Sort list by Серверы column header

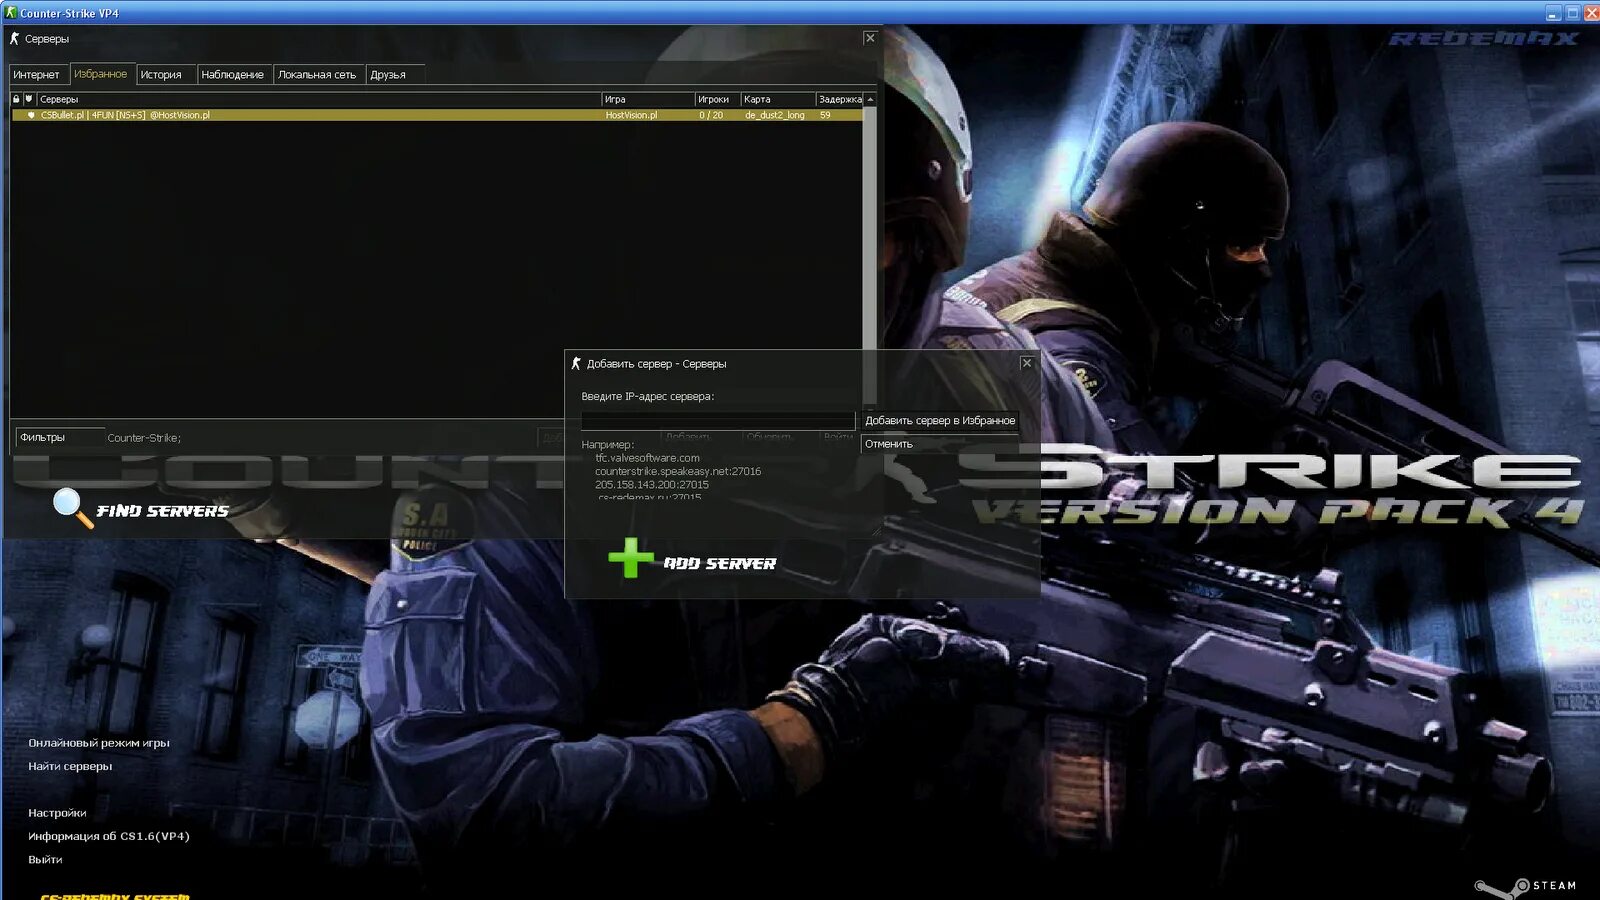319,99
